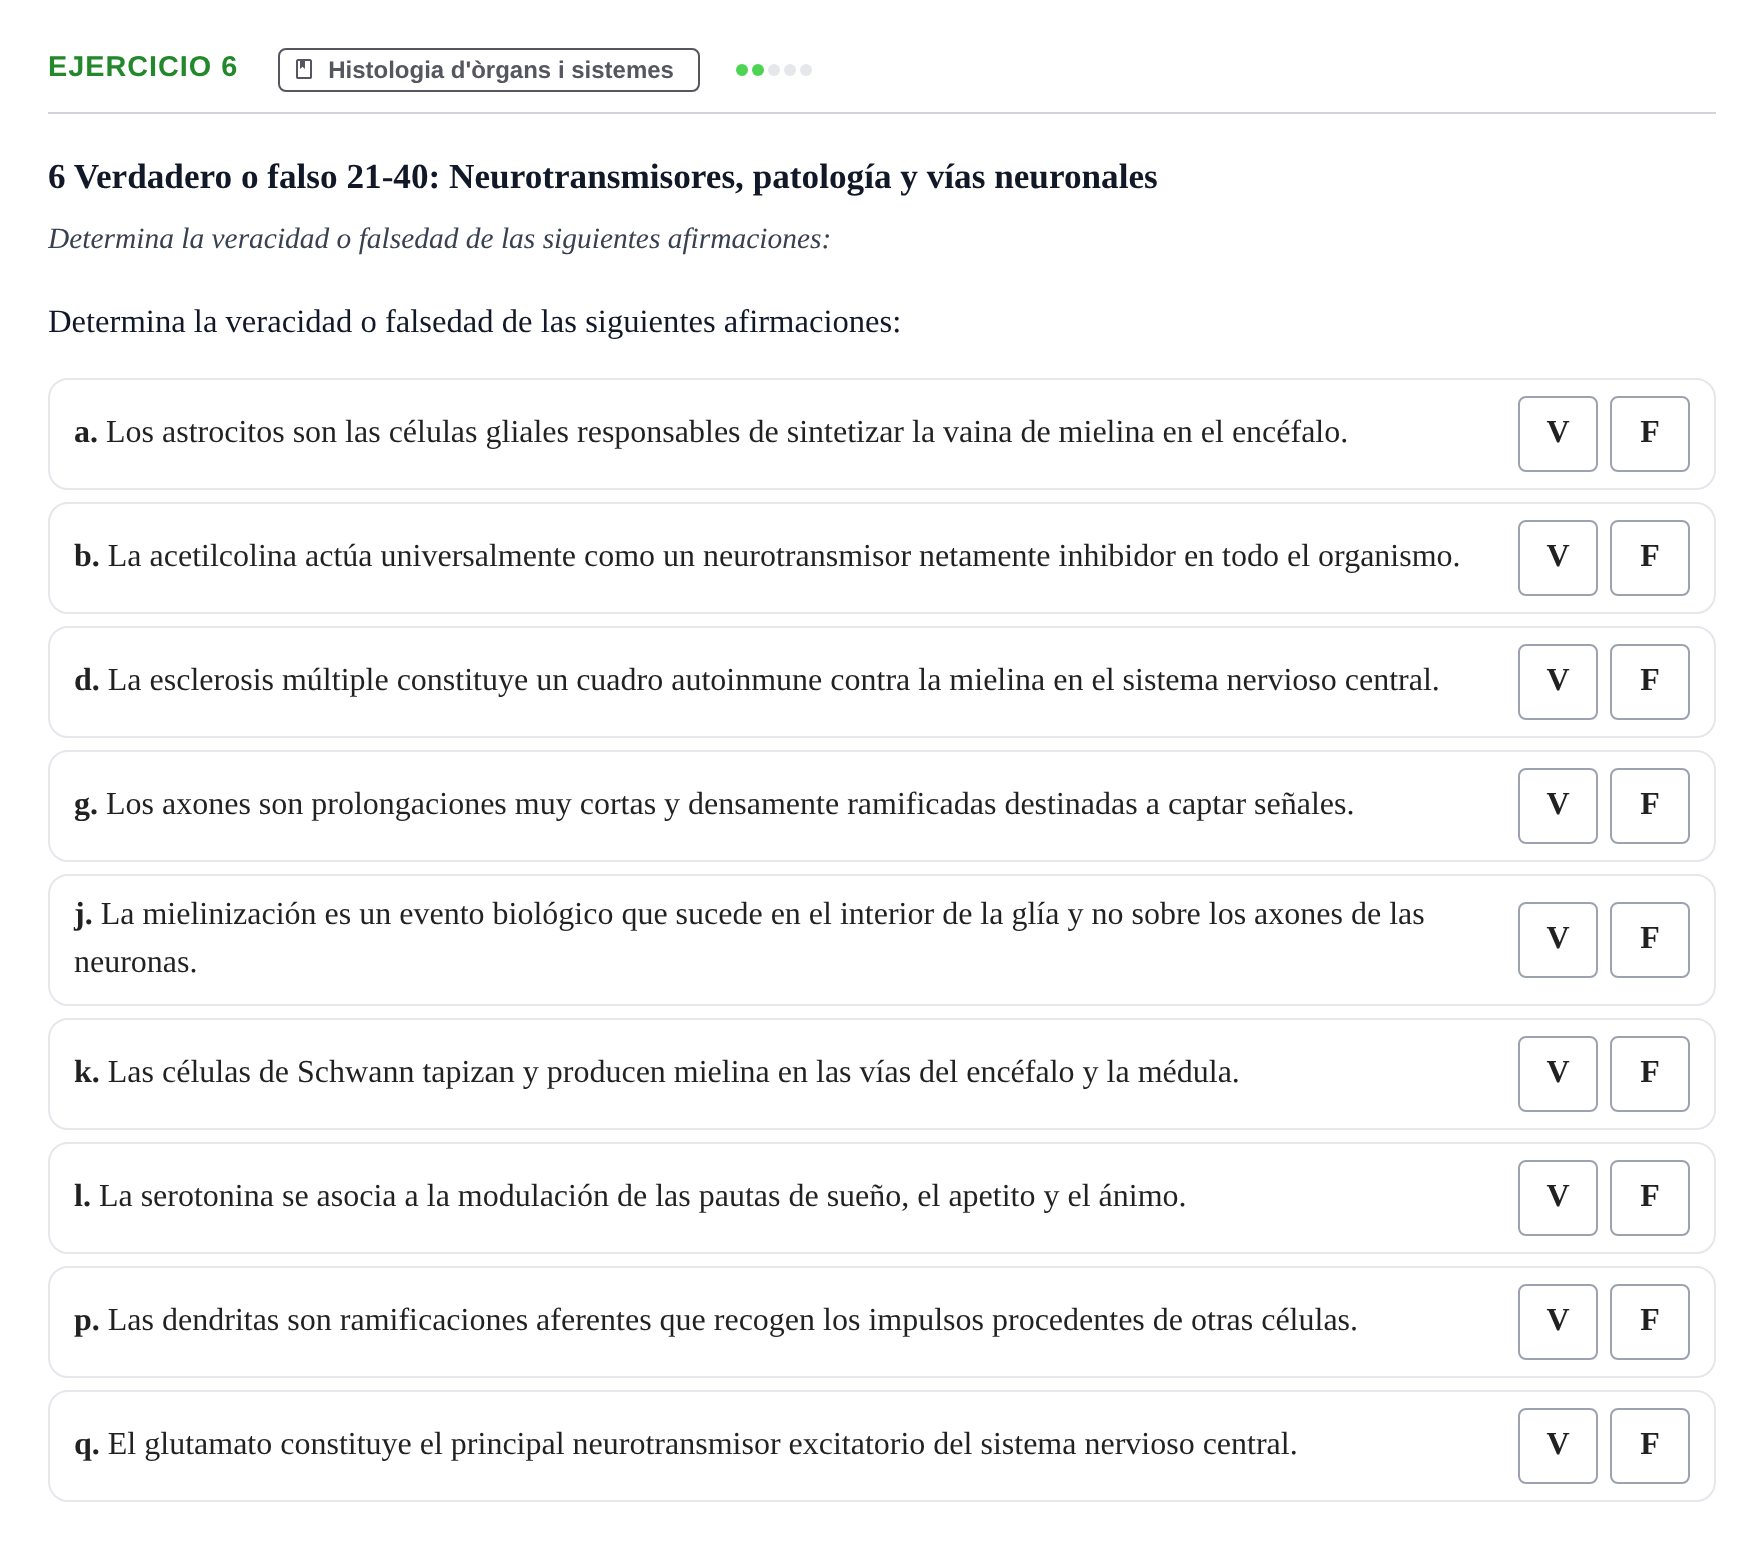Click statement text about esclerosis múltiple
Image resolution: width=1764 pixels, height=1550 pixels.
pyautogui.click(x=757, y=680)
